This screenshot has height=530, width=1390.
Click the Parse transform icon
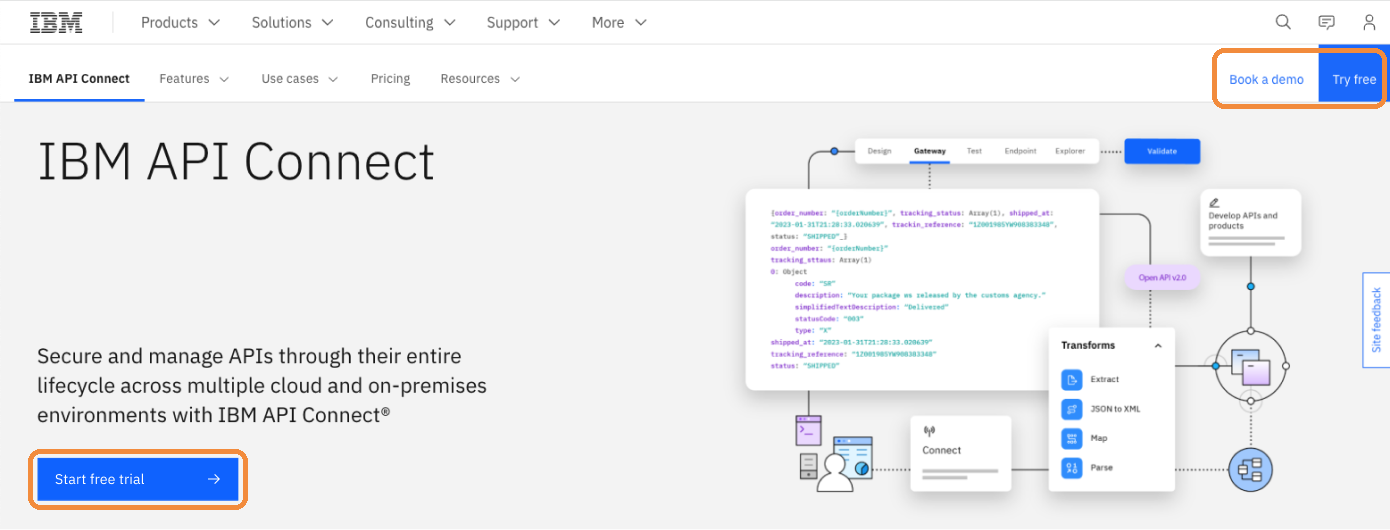point(1072,467)
